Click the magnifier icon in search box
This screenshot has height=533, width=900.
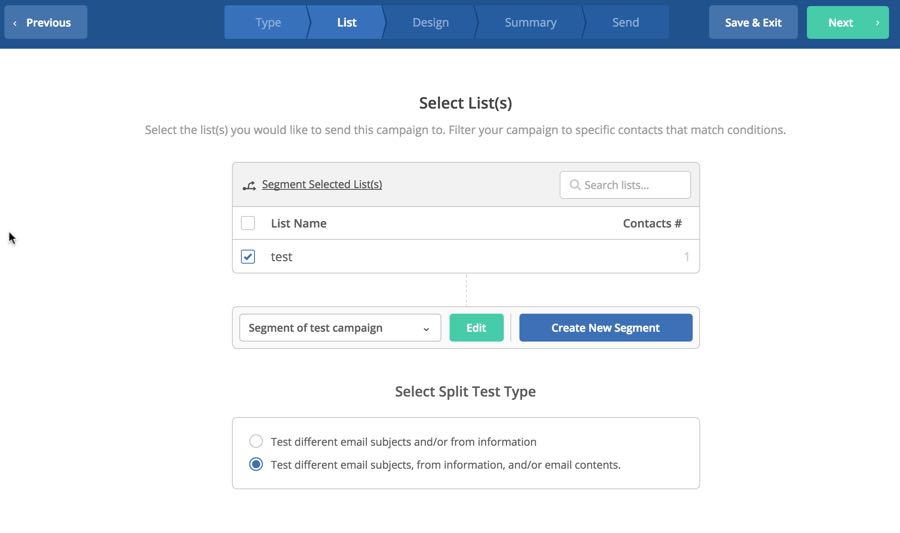coord(574,185)
